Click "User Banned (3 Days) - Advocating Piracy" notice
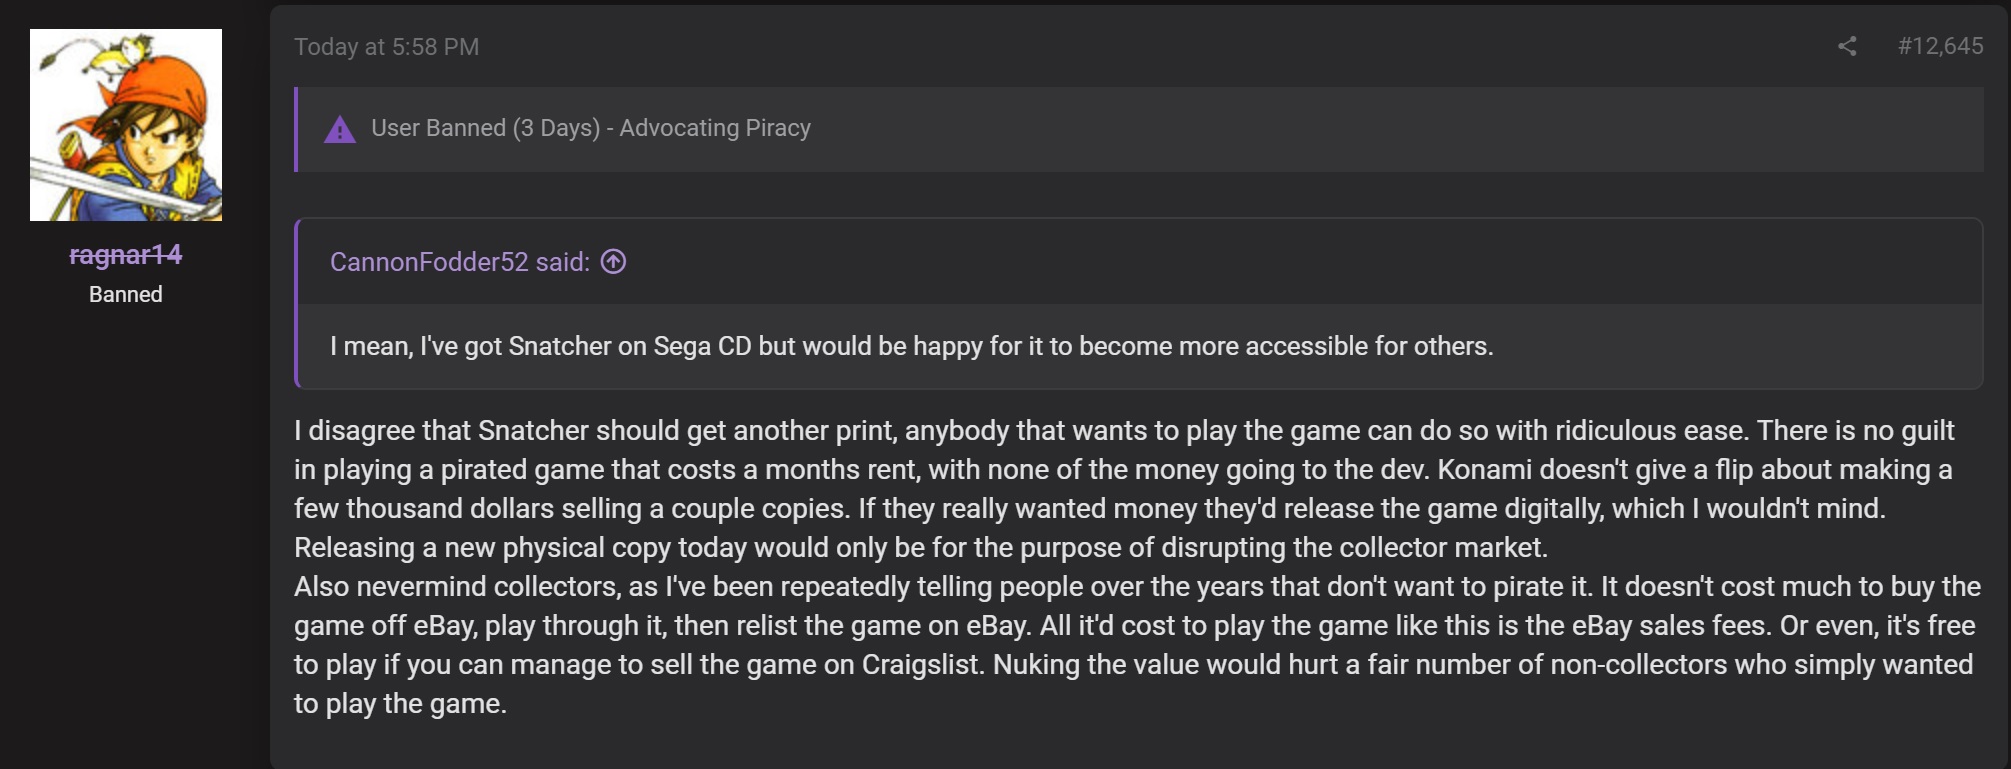Viewport: 2011px width, 769px height. pos(591,128)
